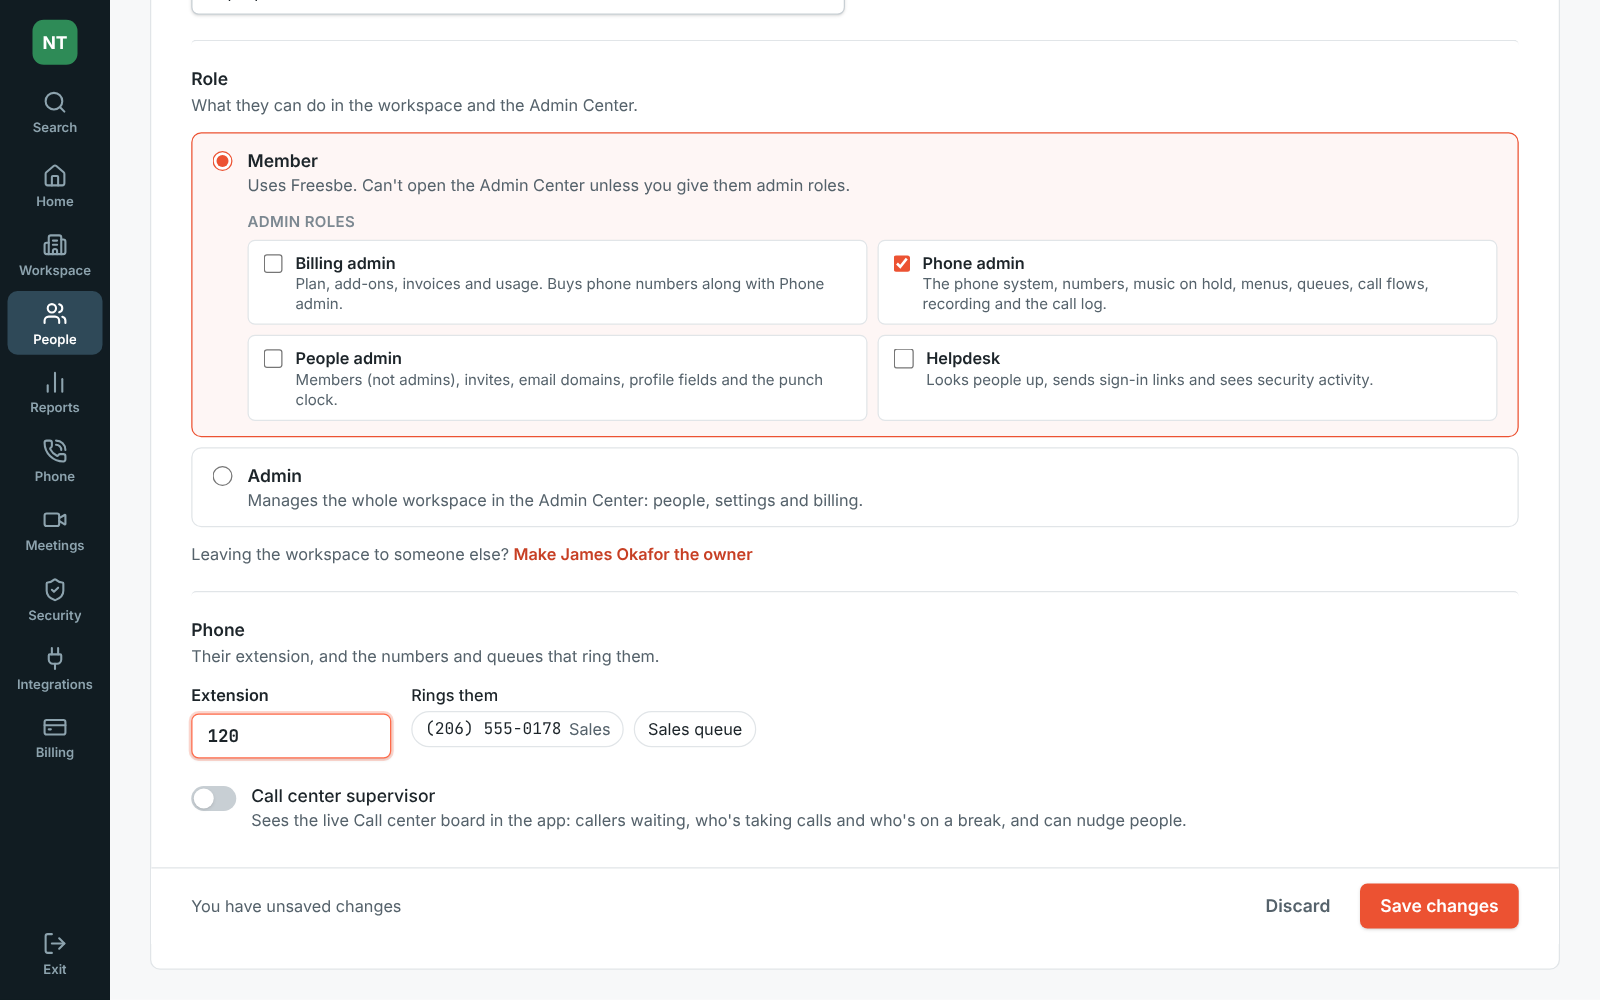This screenshot has width=1600, height=1000.
Task: Click the Save changes button
Action: [1439, 906]
